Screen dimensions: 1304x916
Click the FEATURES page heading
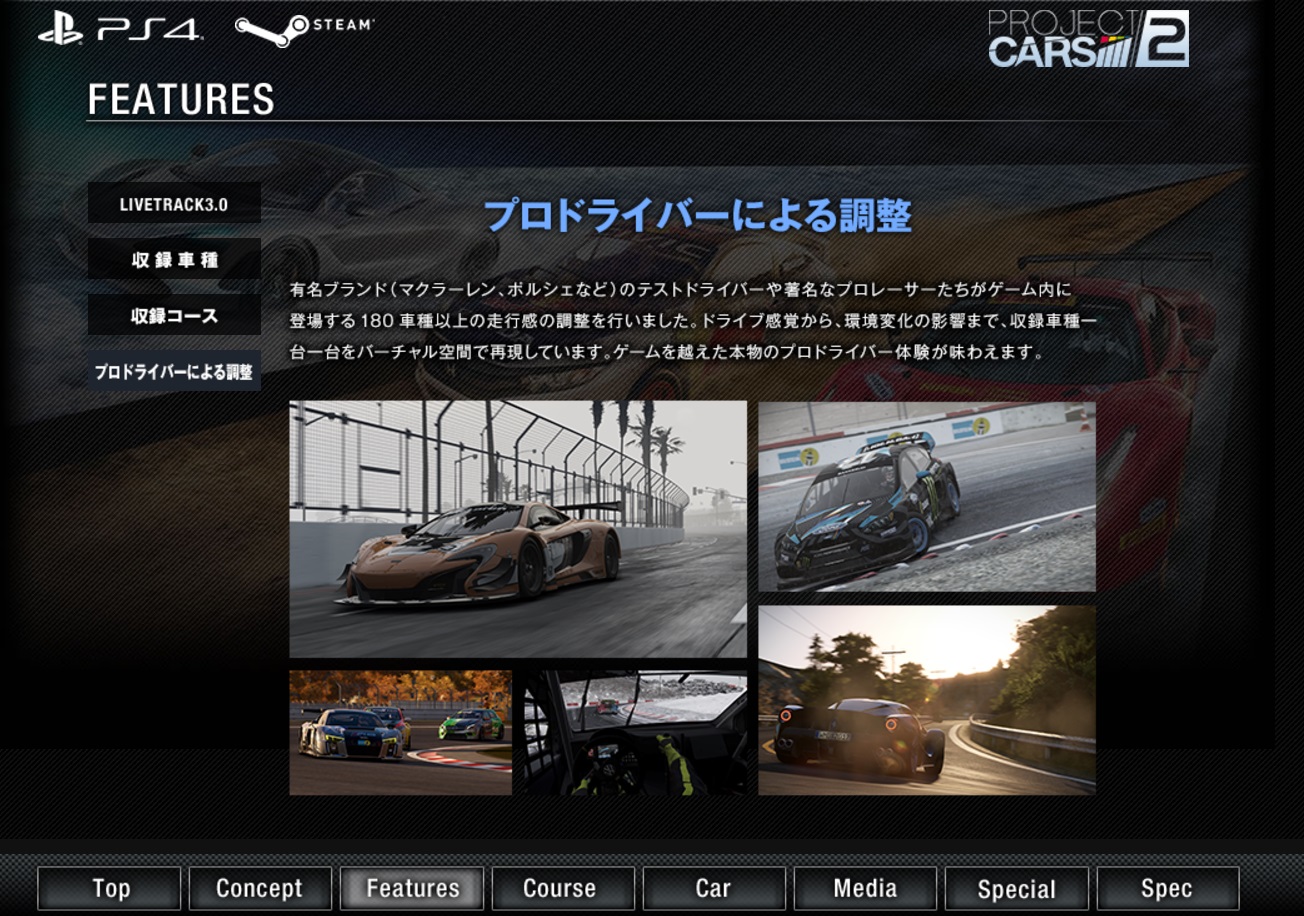[181, 100]
